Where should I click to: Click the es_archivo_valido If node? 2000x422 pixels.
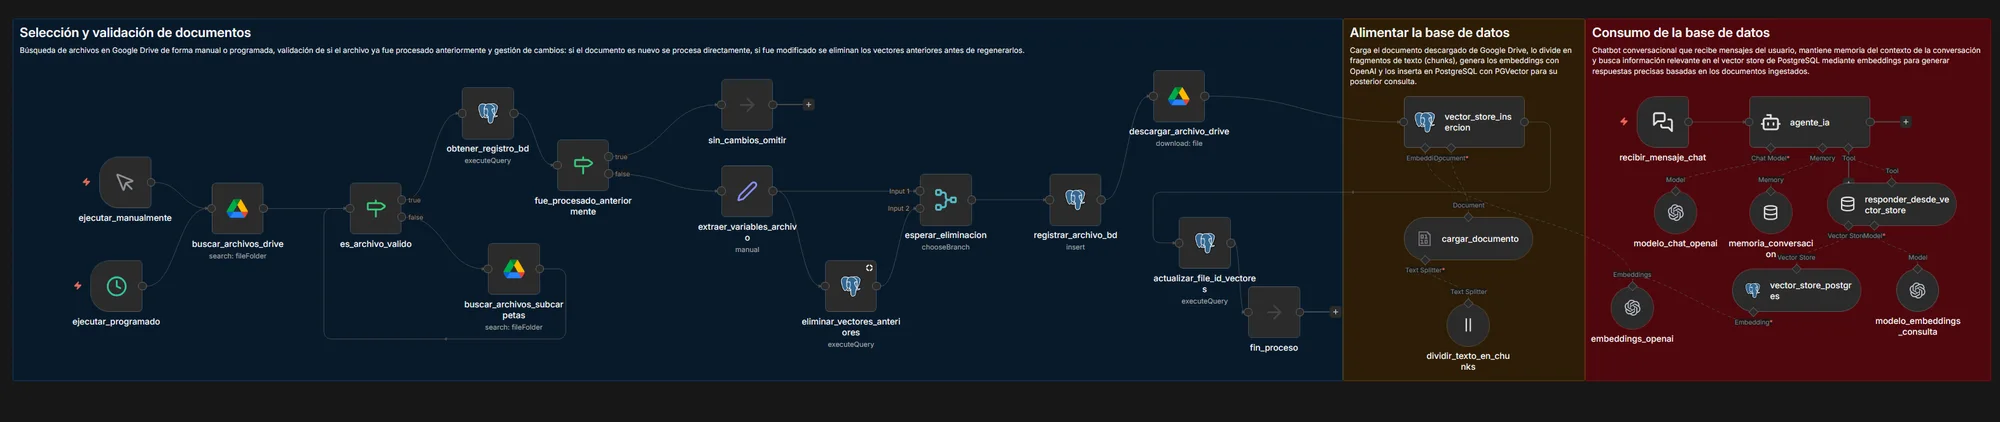click(x=375, y=208)
